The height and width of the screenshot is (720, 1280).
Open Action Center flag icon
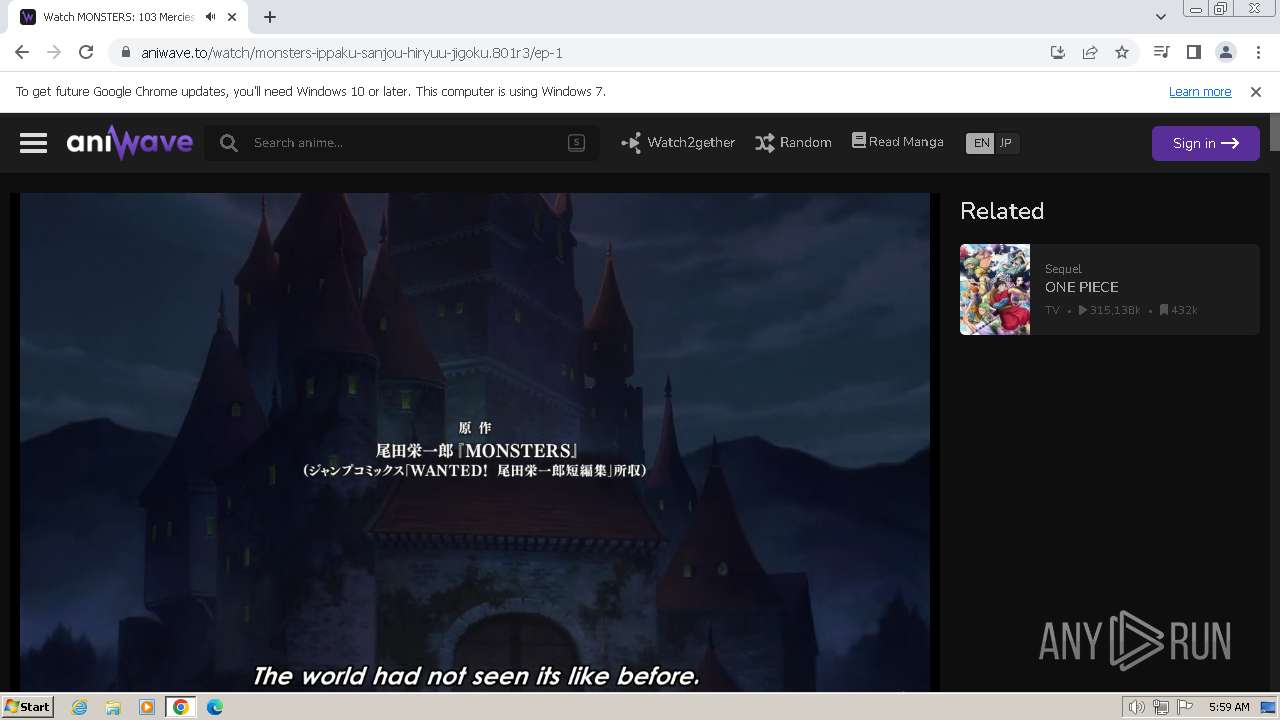(x=1186, y=707)
